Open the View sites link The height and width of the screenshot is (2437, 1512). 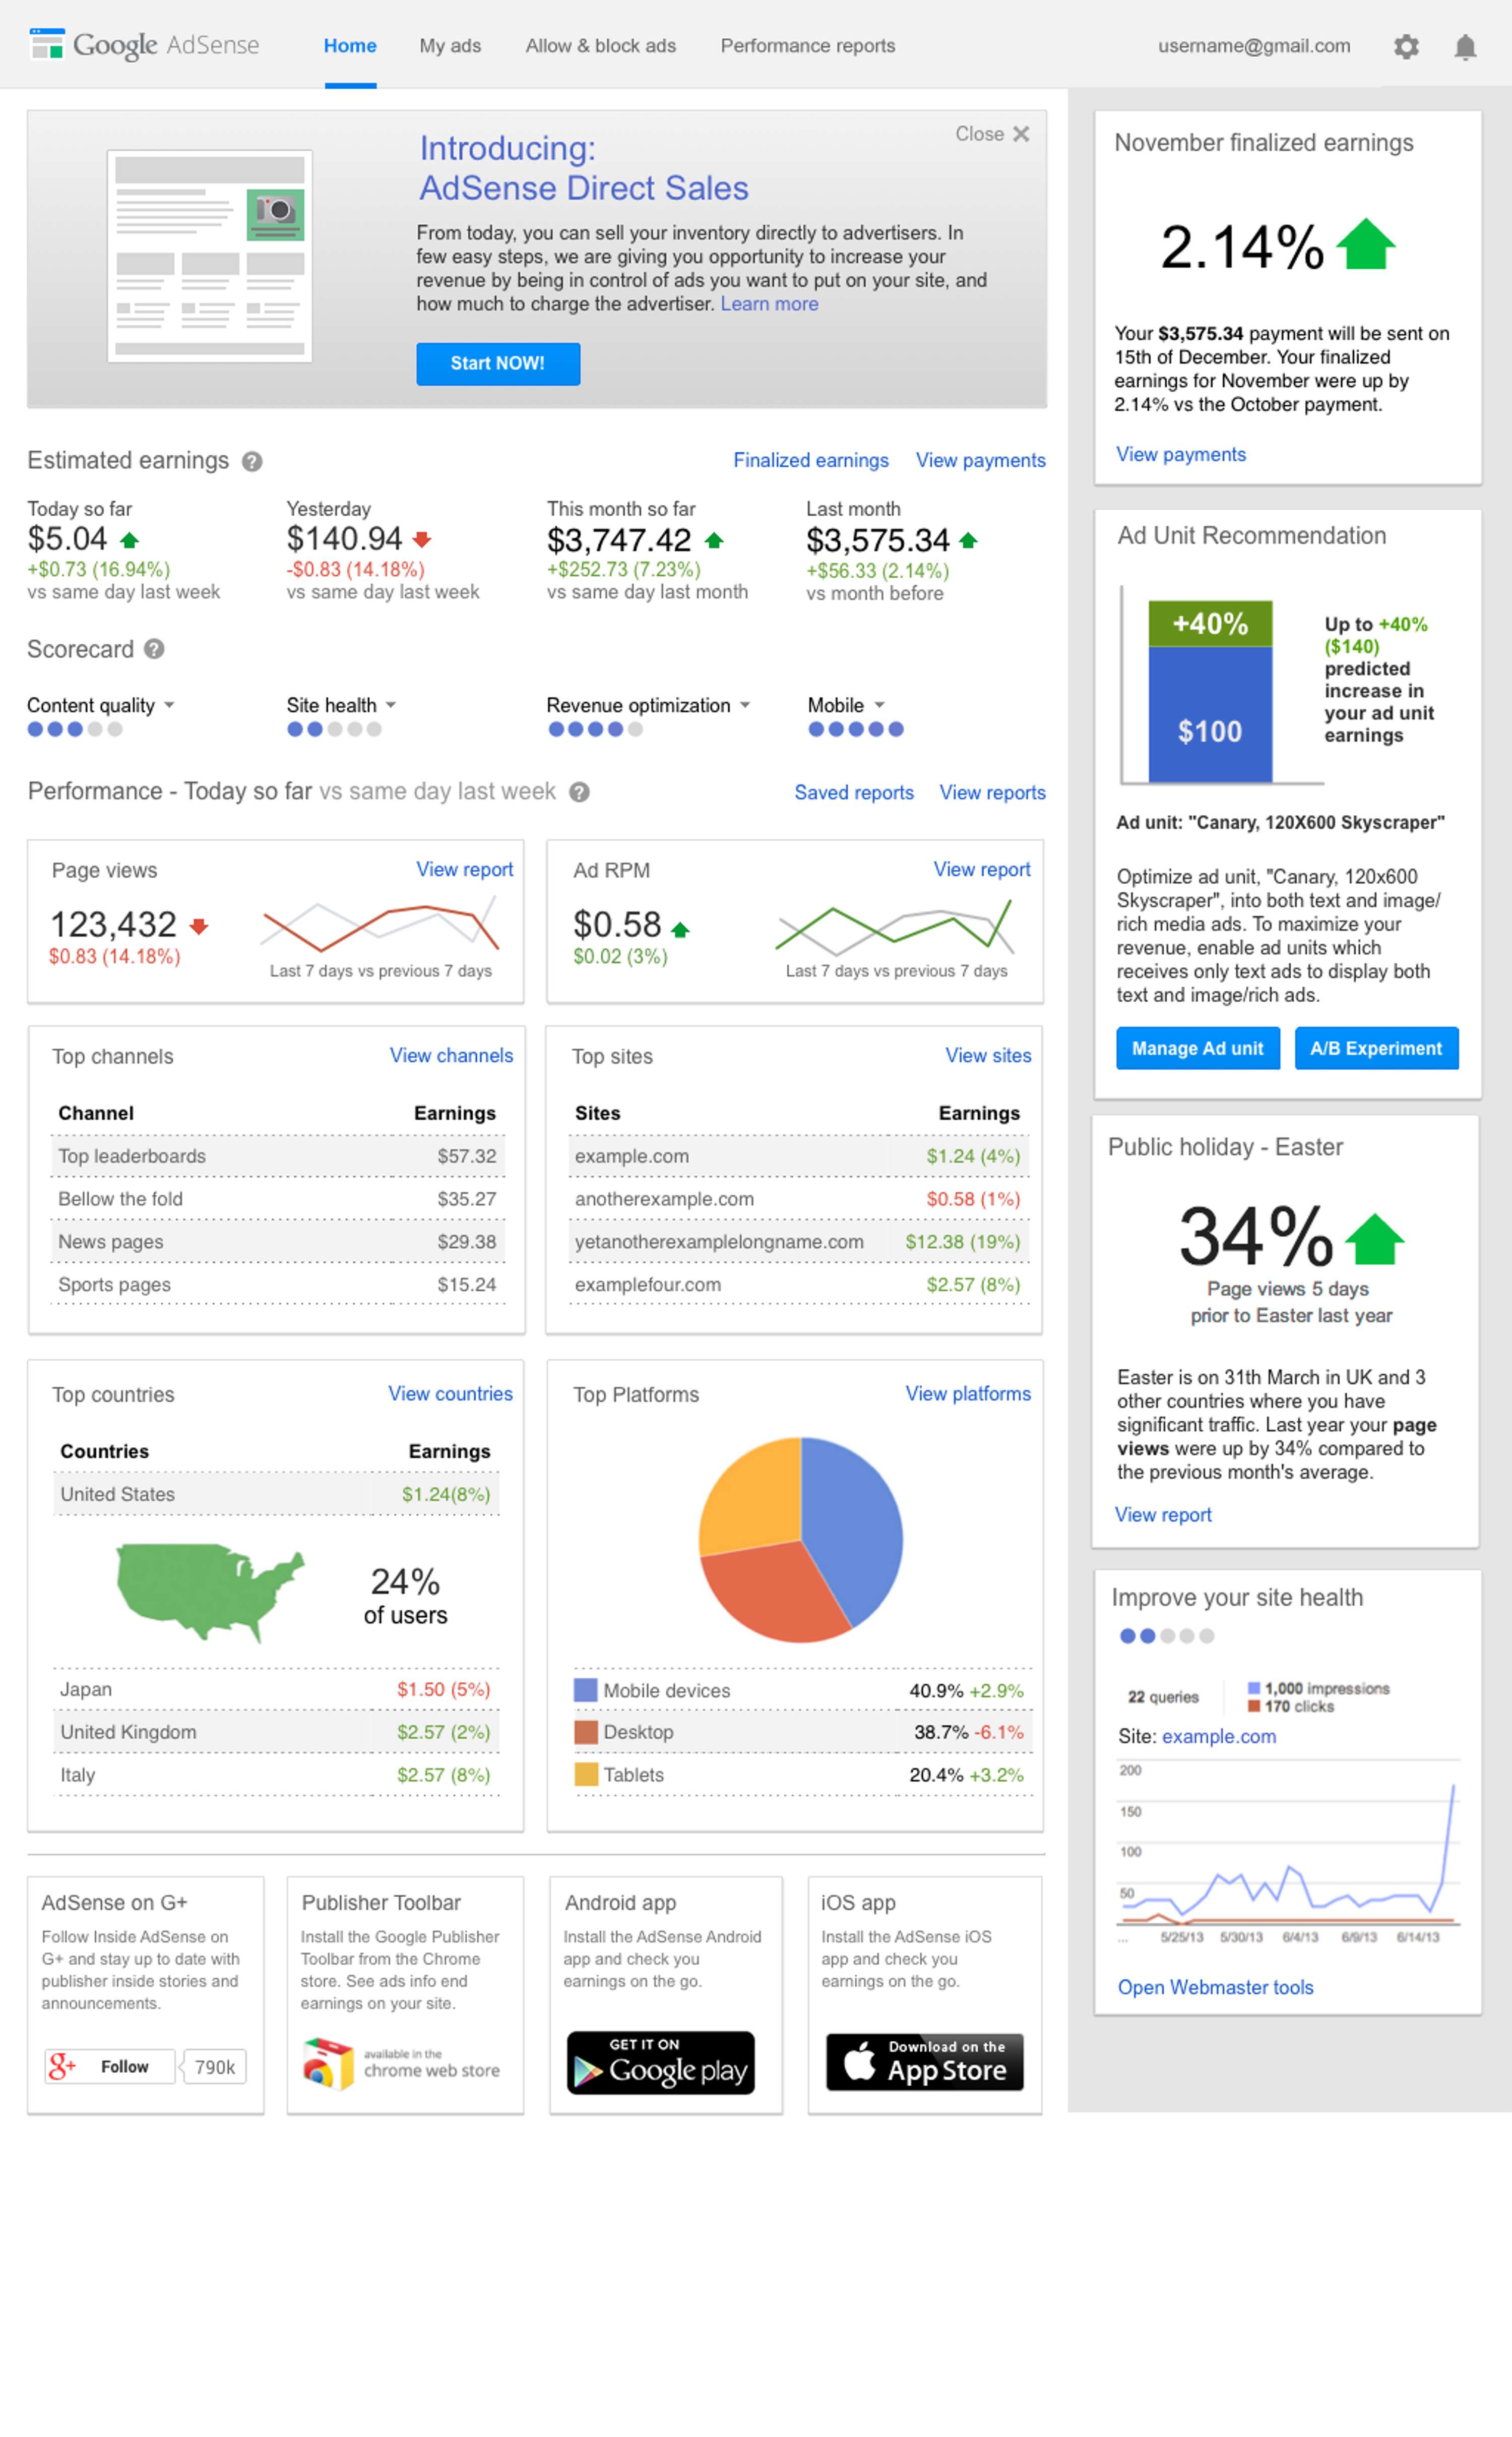[988, 1055]
